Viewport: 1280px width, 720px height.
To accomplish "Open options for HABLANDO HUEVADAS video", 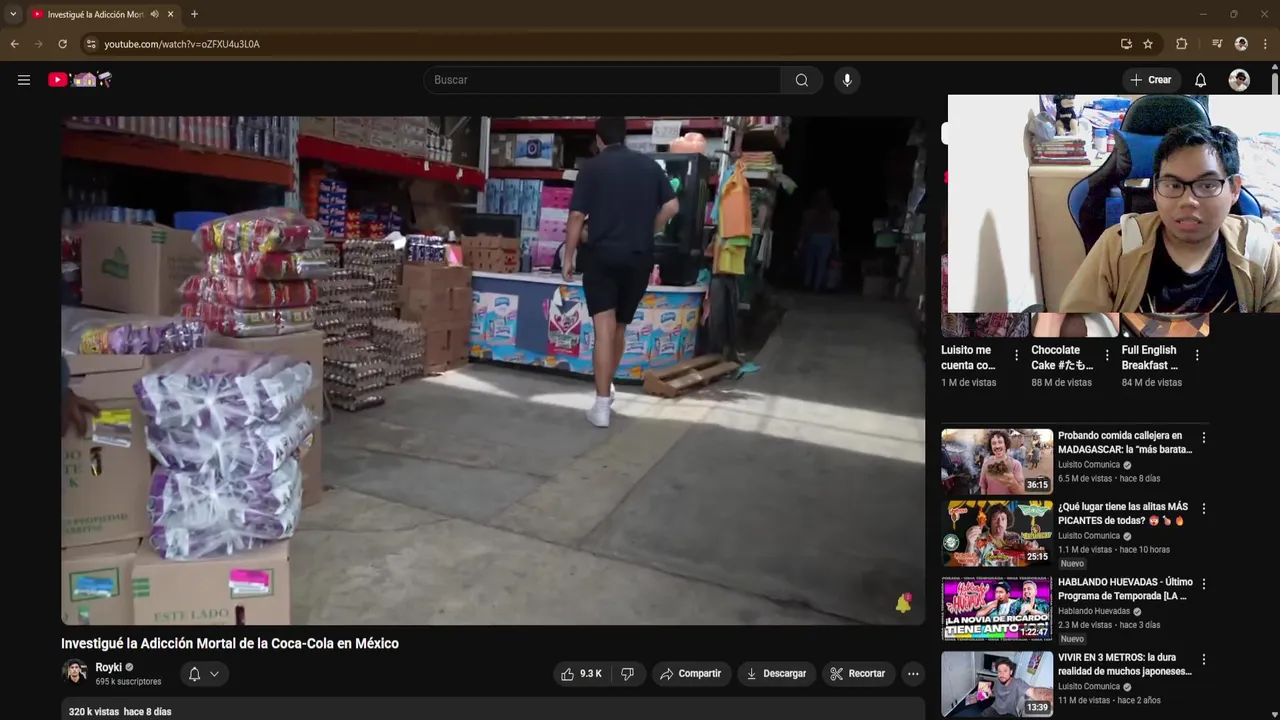I will tap(1204, 583).
